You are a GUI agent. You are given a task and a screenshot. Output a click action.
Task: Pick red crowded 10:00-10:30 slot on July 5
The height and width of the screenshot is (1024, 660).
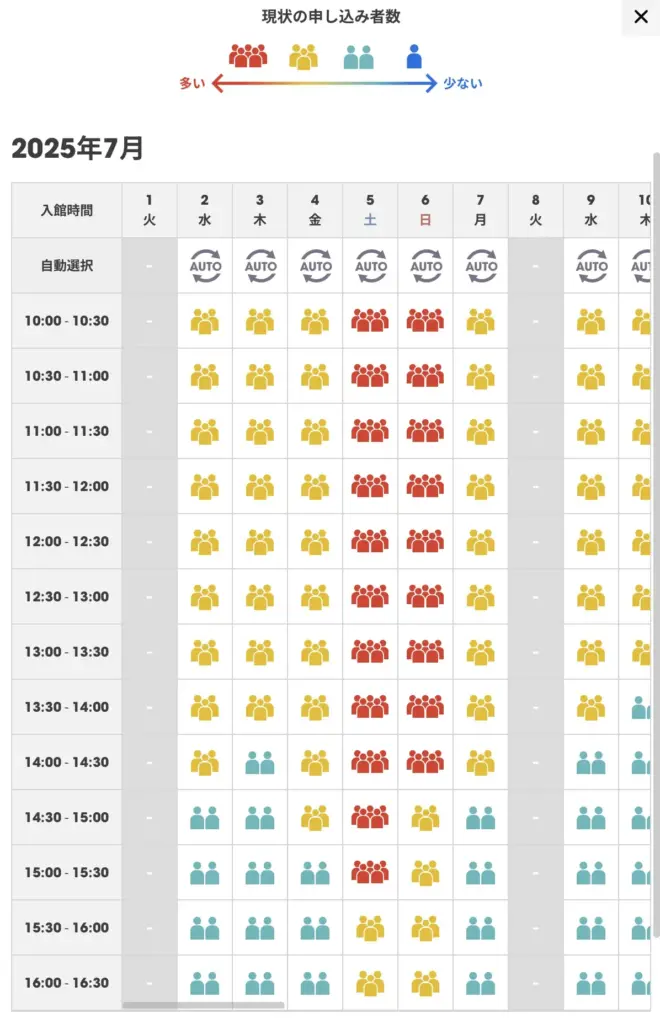tap(370, 321)
